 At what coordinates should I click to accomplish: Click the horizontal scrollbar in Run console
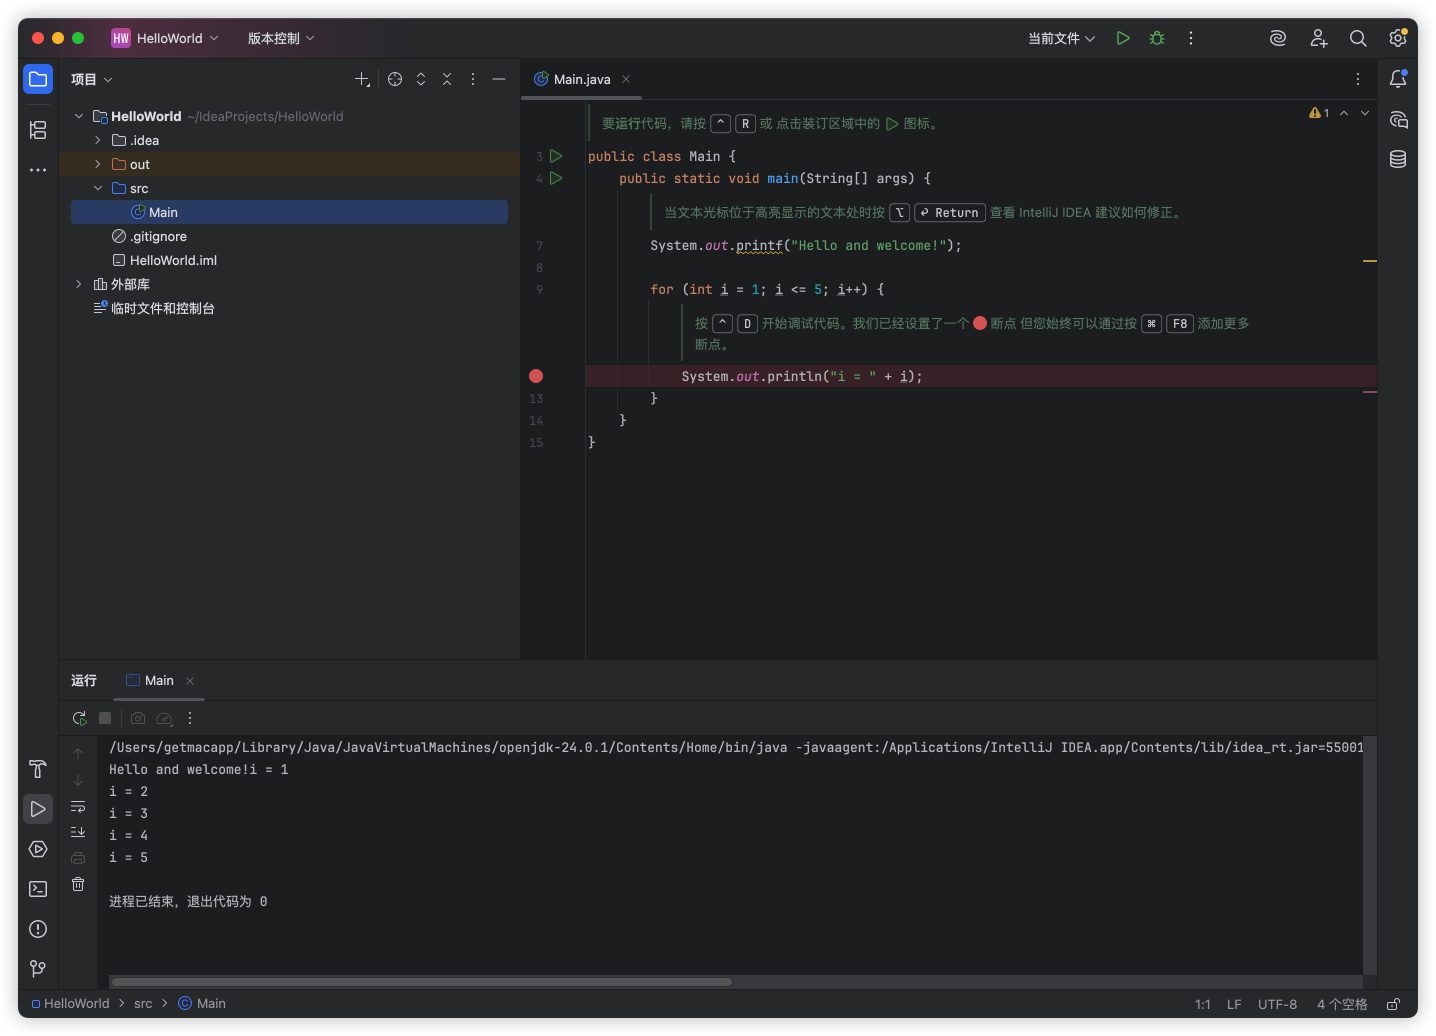pos(421,982)
